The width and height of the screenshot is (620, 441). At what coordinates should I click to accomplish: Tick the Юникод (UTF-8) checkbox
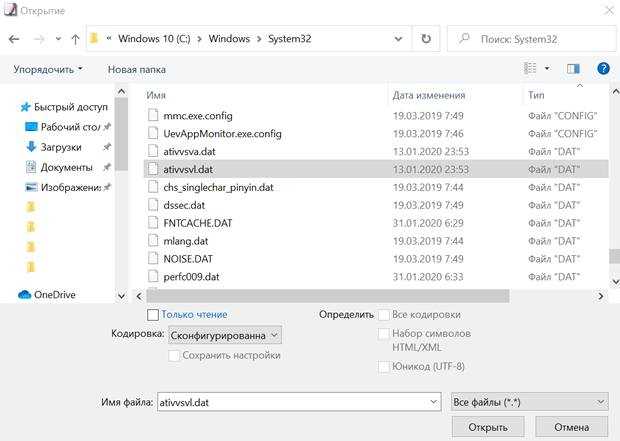click(384, 367)
